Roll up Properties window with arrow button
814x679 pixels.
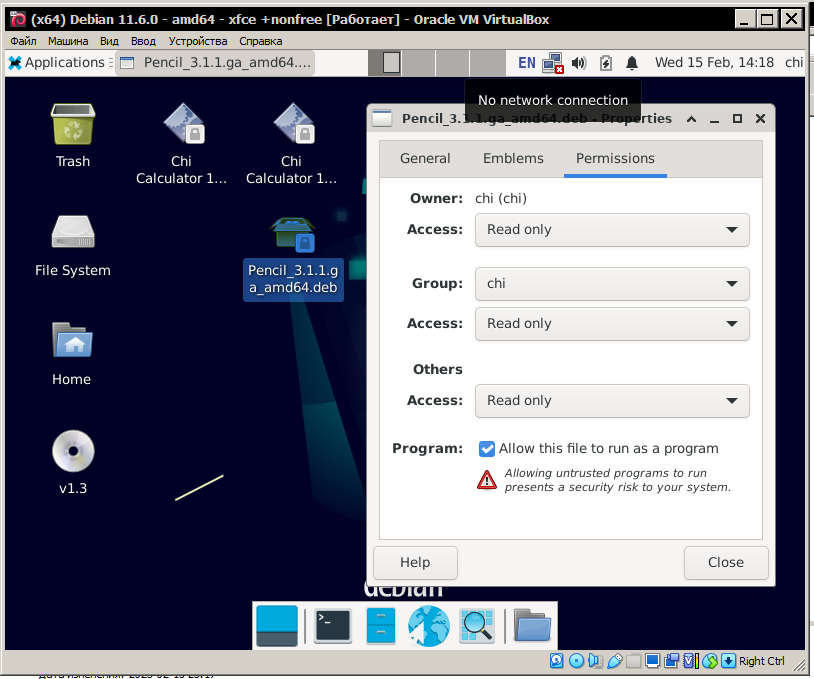tap(691, 119)
